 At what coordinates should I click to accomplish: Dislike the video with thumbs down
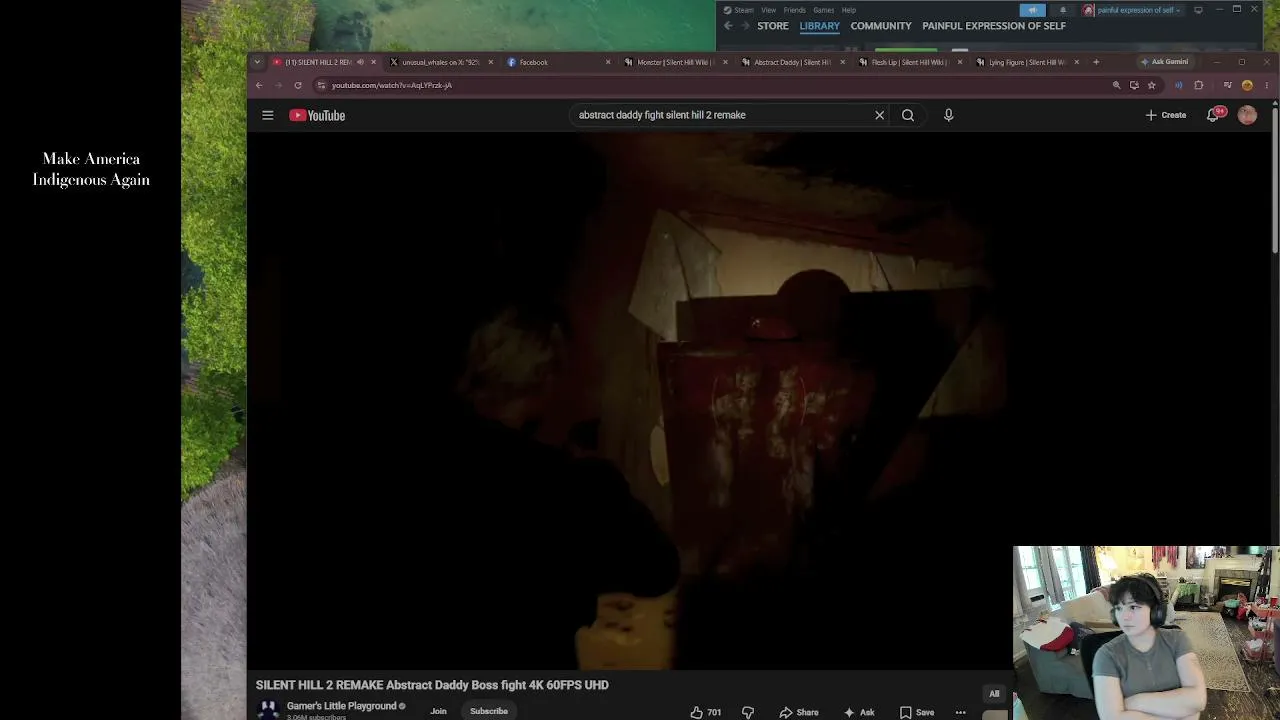click(748, 712)
